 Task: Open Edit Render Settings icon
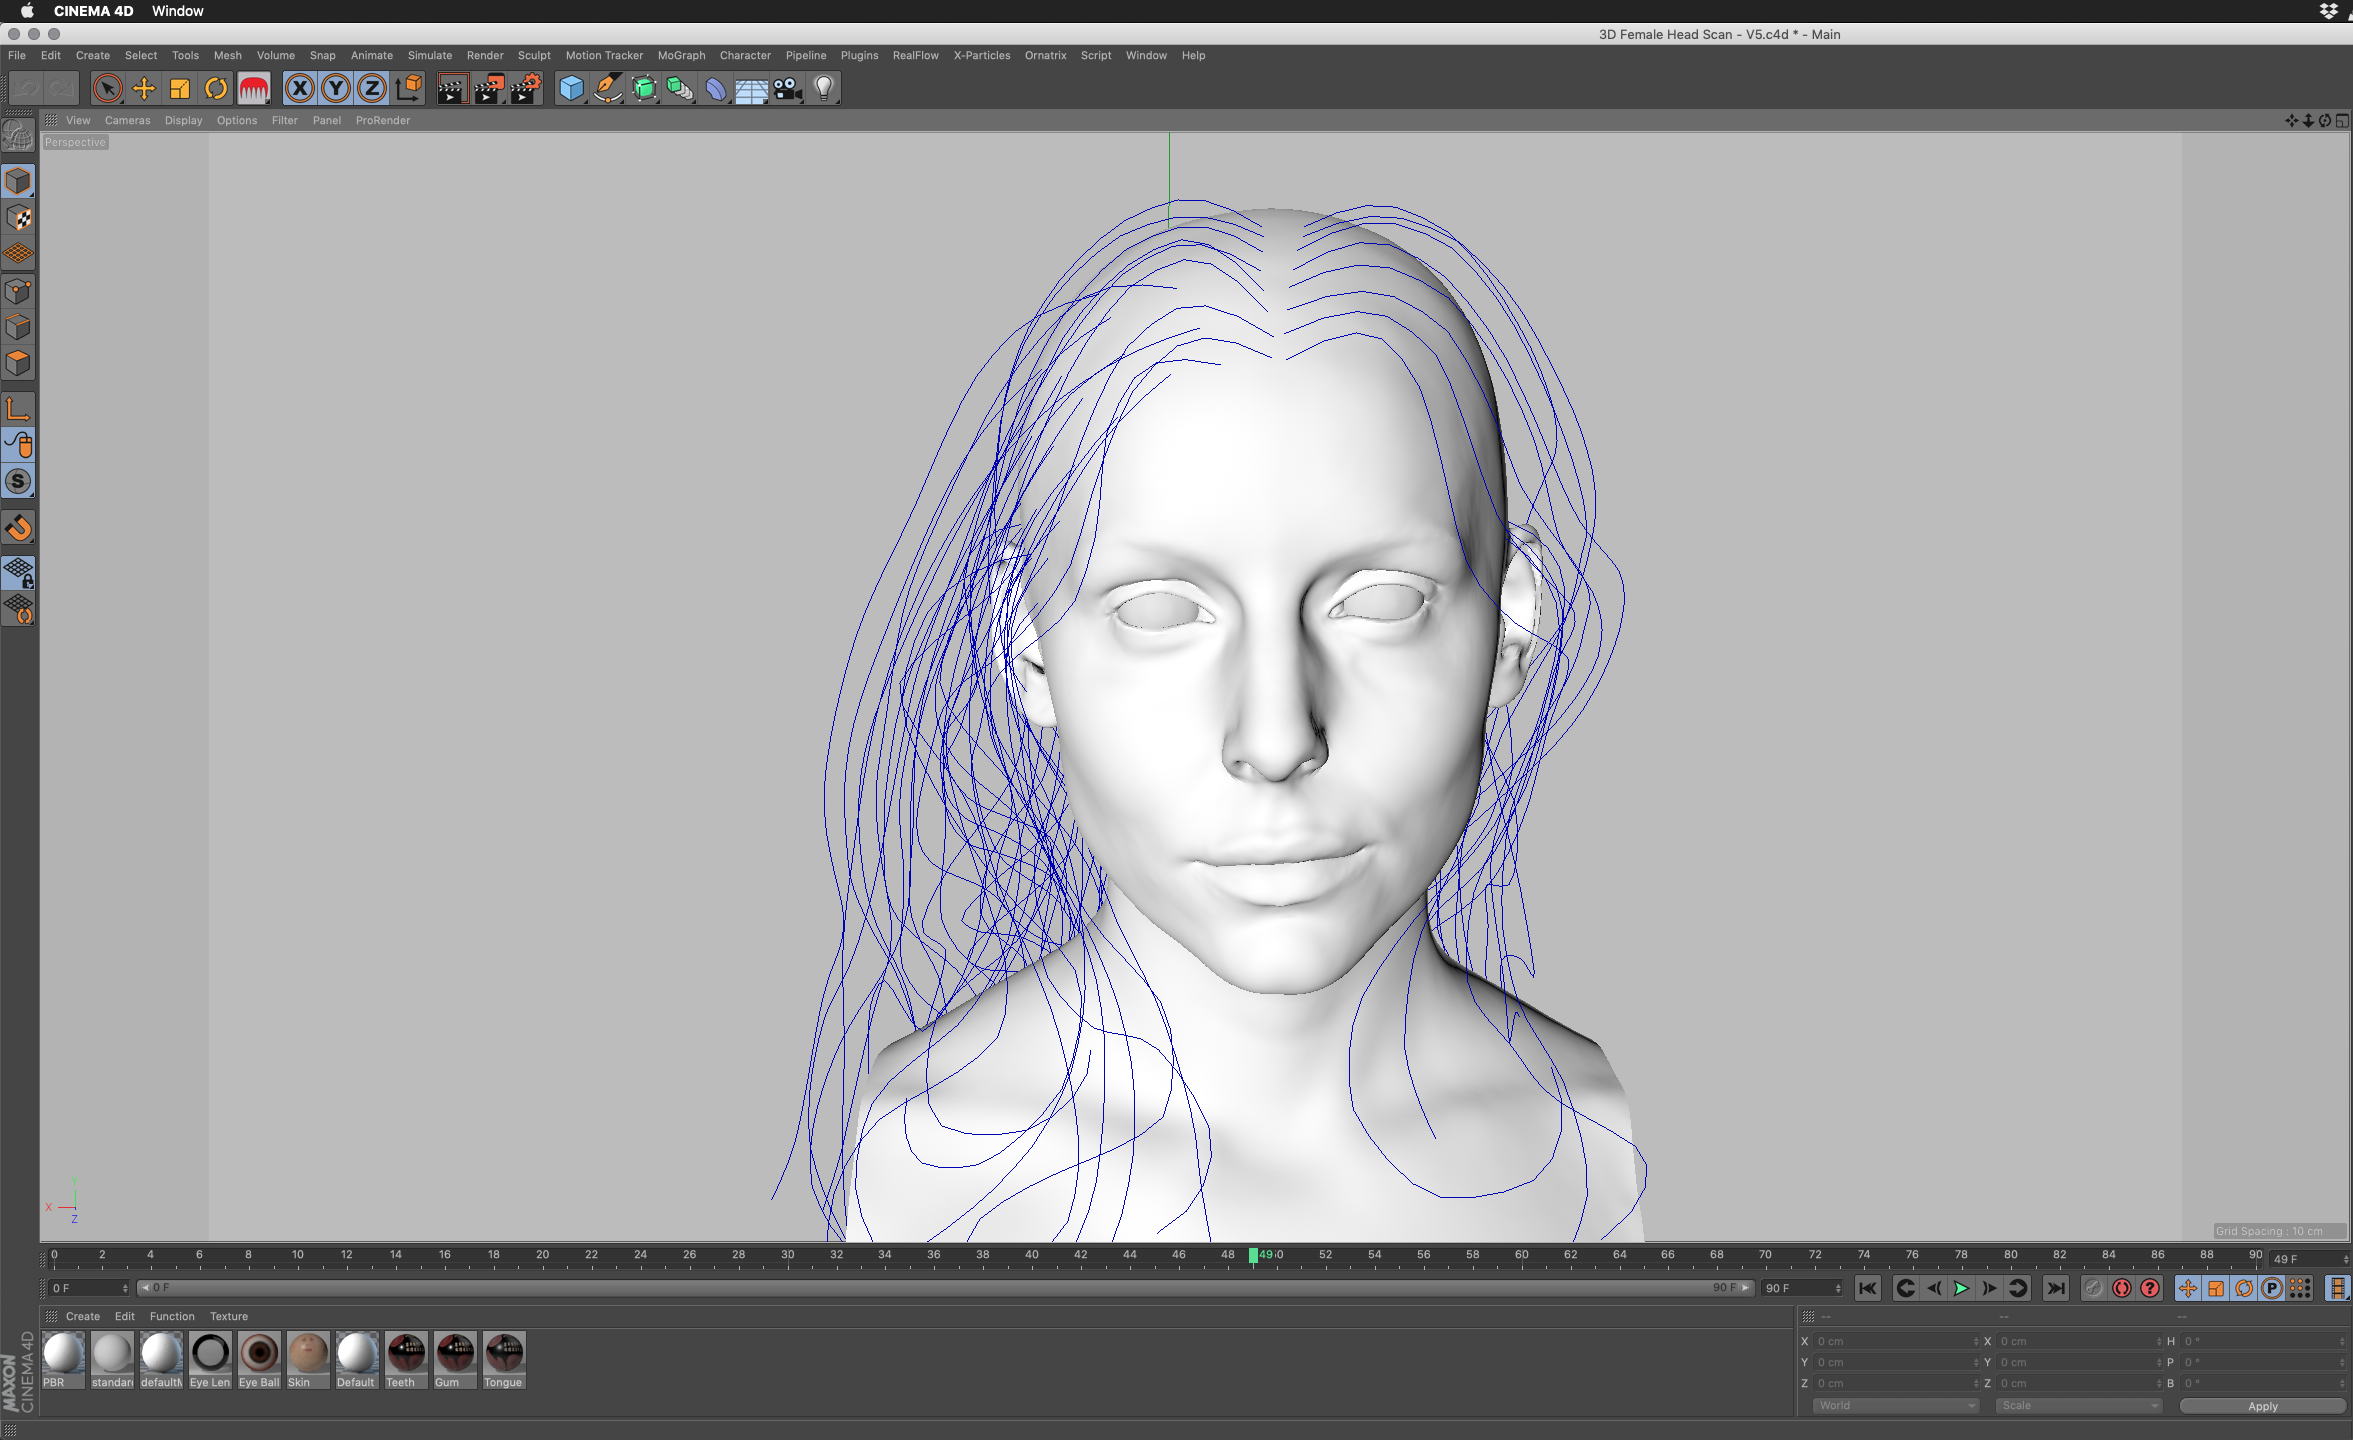525,89
